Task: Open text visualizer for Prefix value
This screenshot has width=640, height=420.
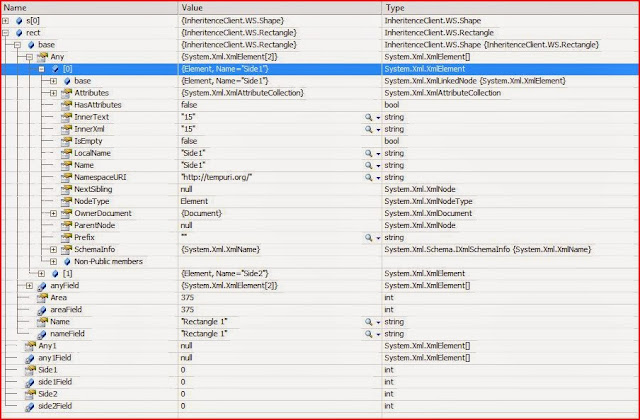Action: (369, 238)
